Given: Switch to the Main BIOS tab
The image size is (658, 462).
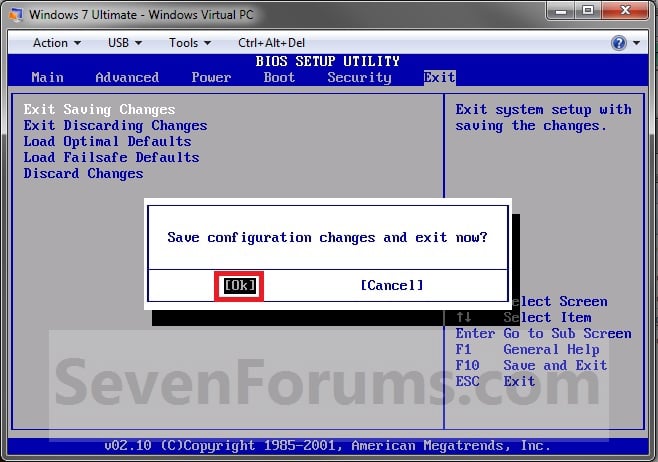Looking at the screenshot, I should pos(47,78).
